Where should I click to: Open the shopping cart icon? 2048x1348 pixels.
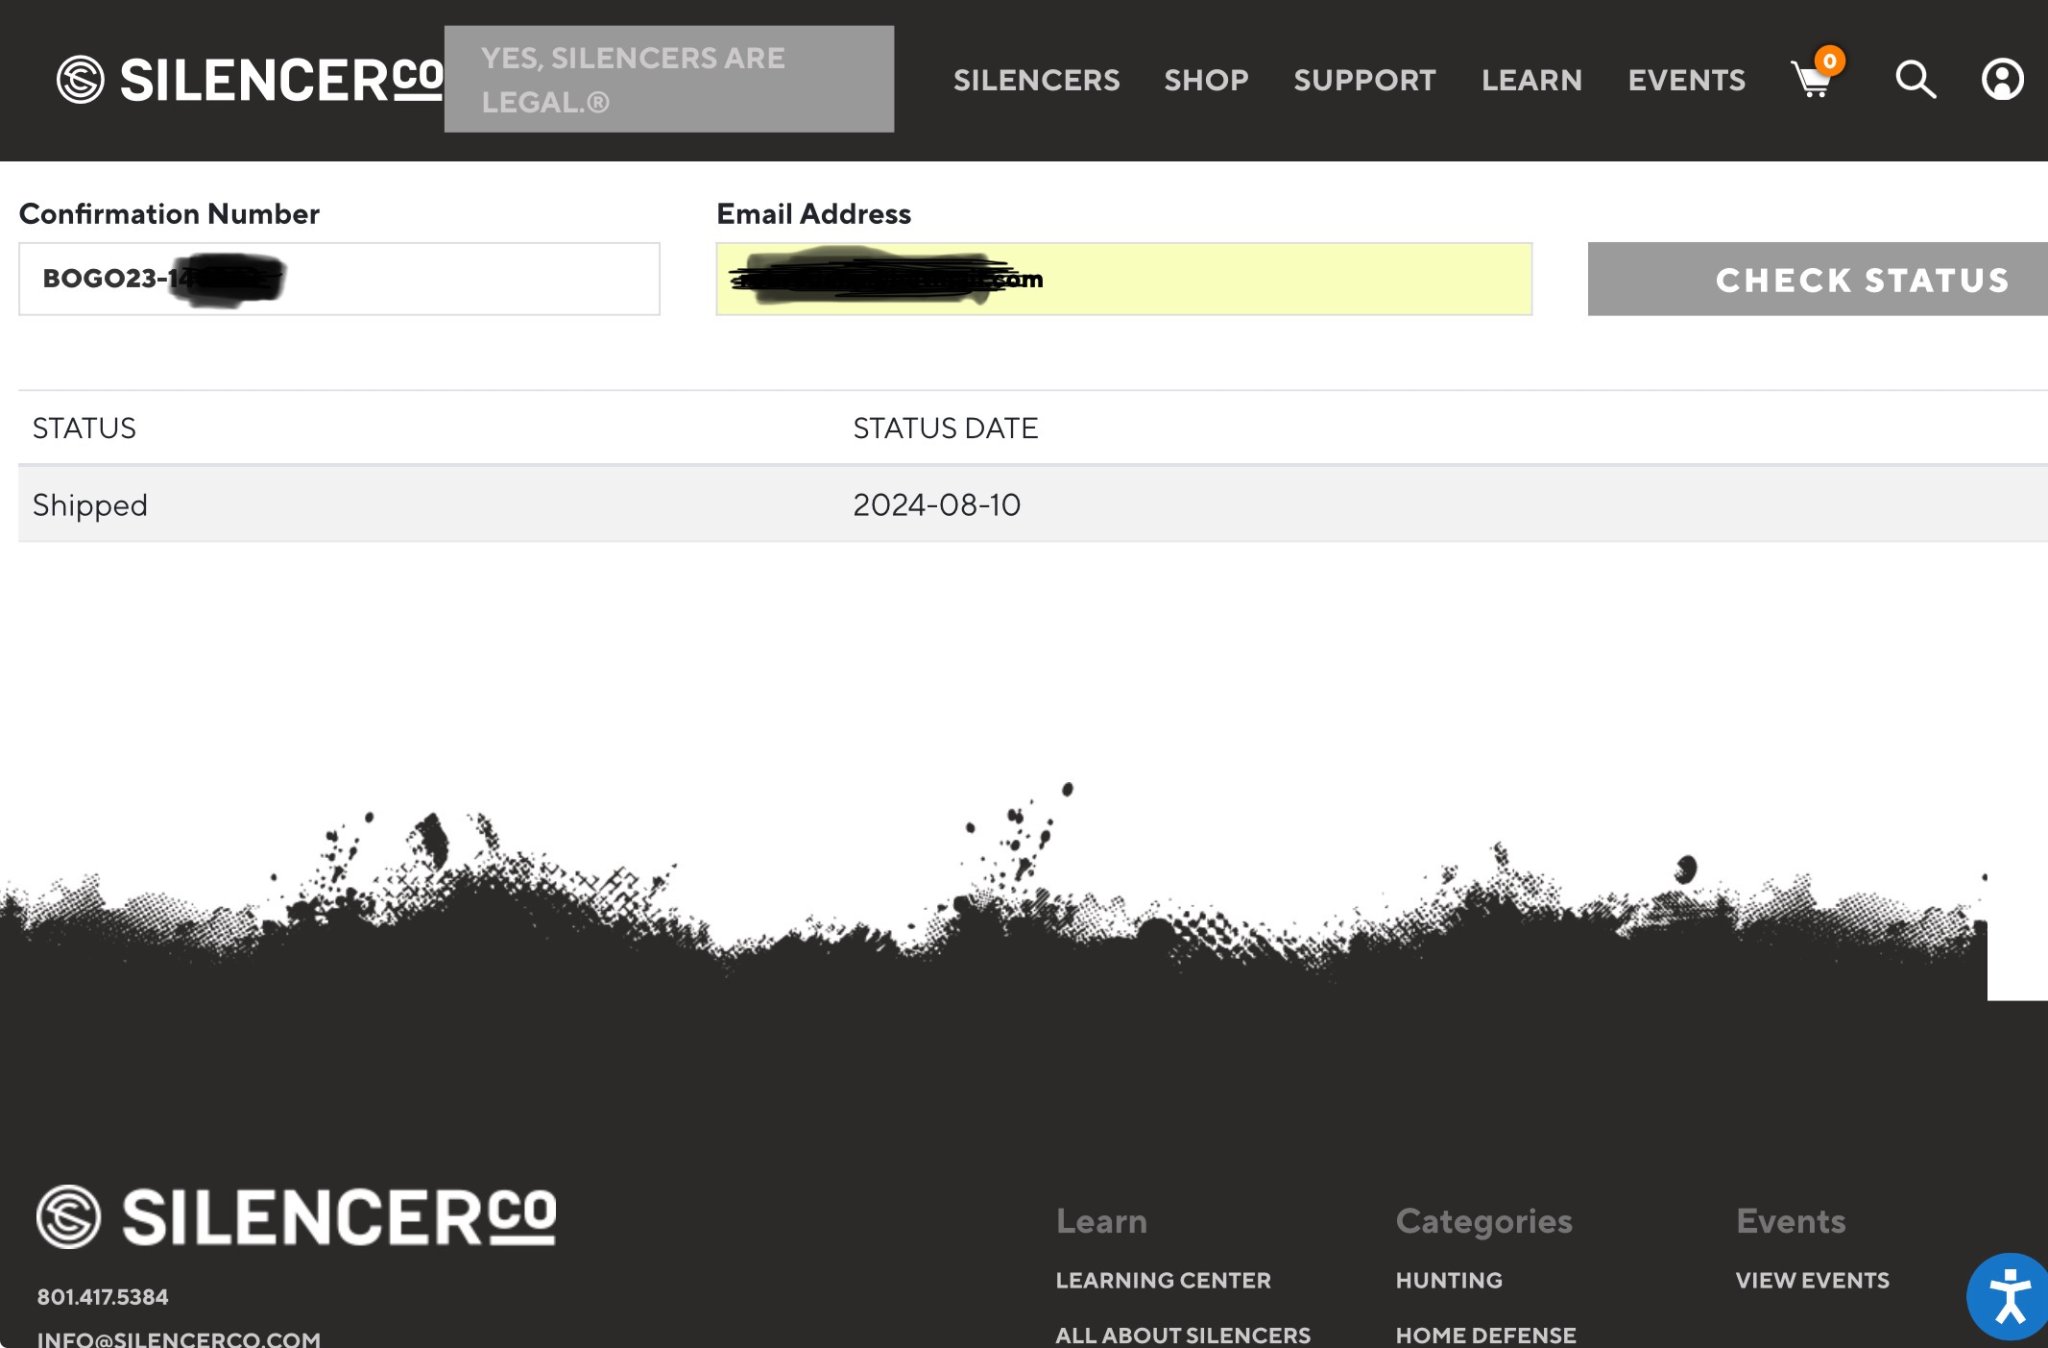1811,80
